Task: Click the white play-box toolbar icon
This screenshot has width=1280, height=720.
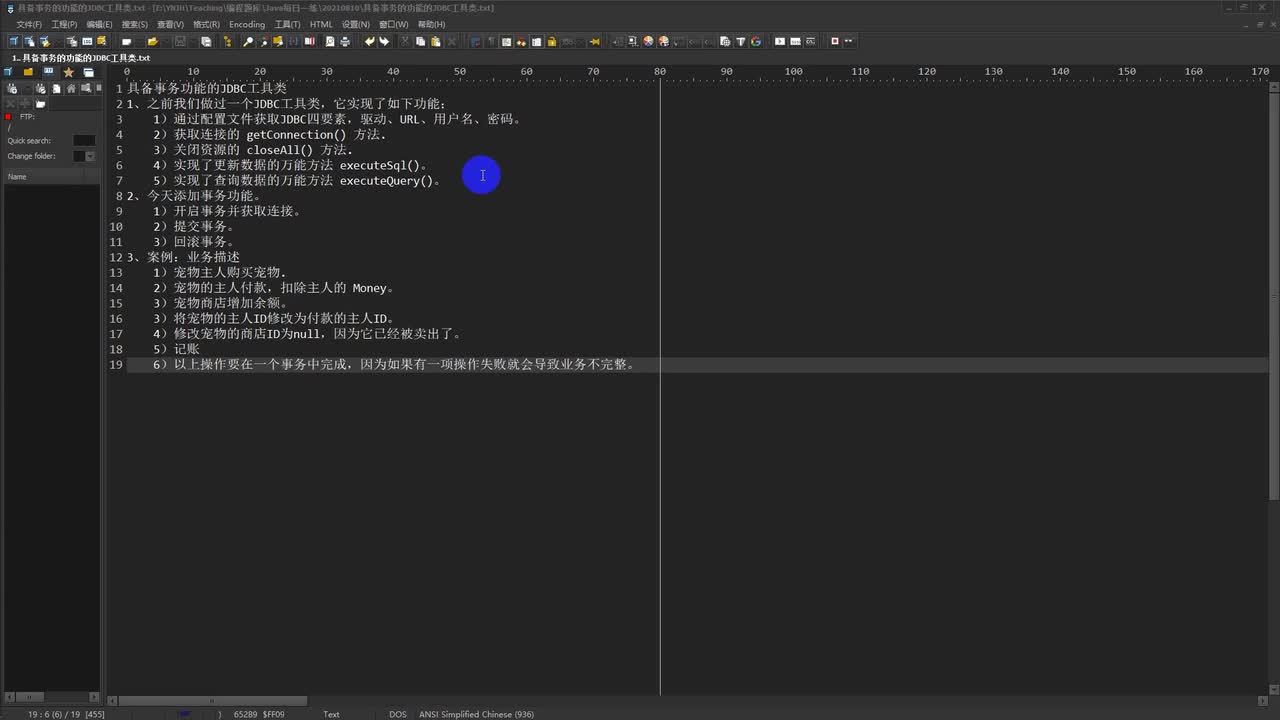Action: click(780, 41)
